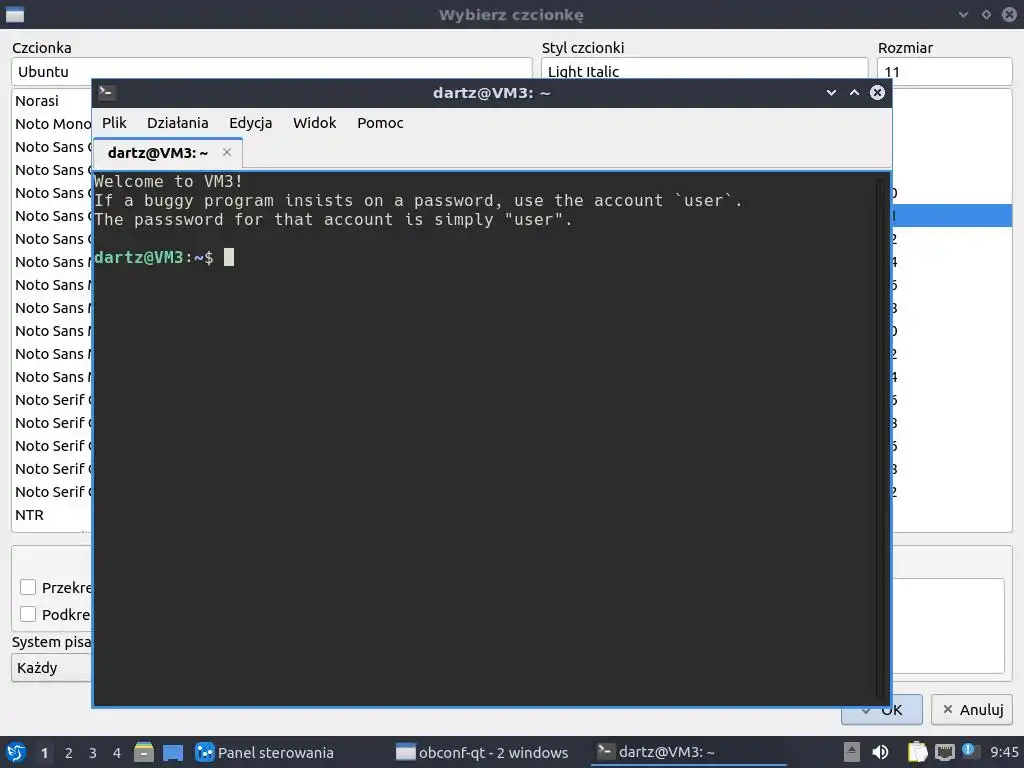Click the network monitor tray icon
Image resolution: width=1024 pixels, height=768 pixels.
[x=945, y=752]
